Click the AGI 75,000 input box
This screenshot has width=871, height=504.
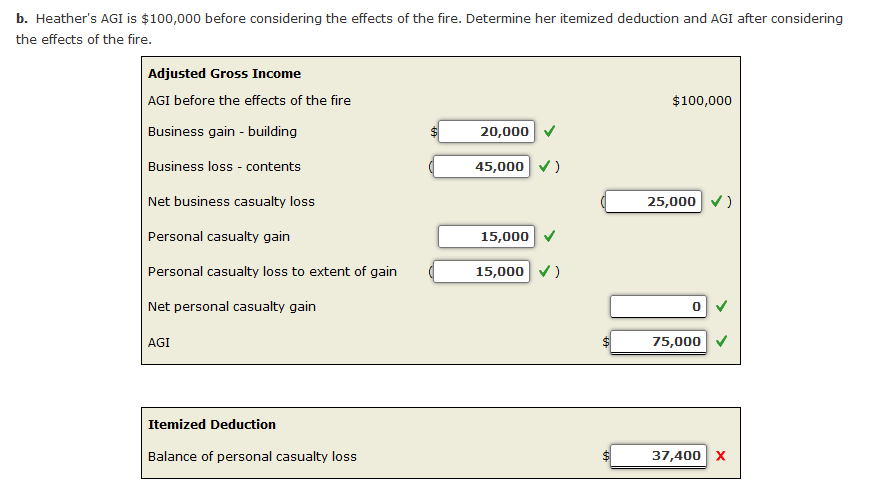click(658, 342)
